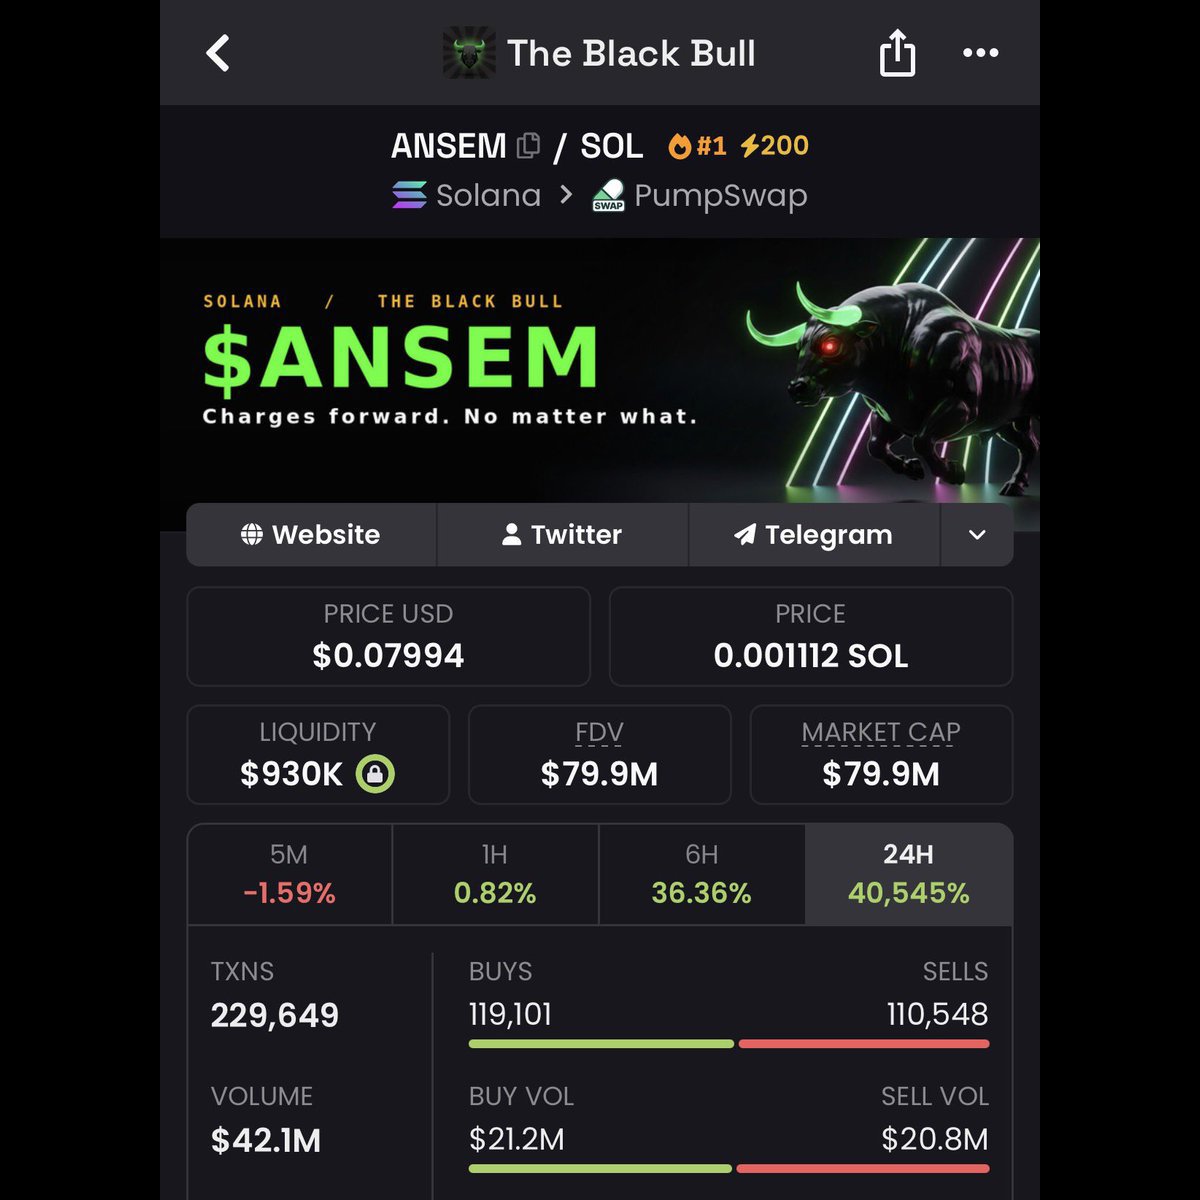The height and width of the screenshot is (1200, 1200).
Task: Select the 24H timeframe tab
Action: [909, 874]
